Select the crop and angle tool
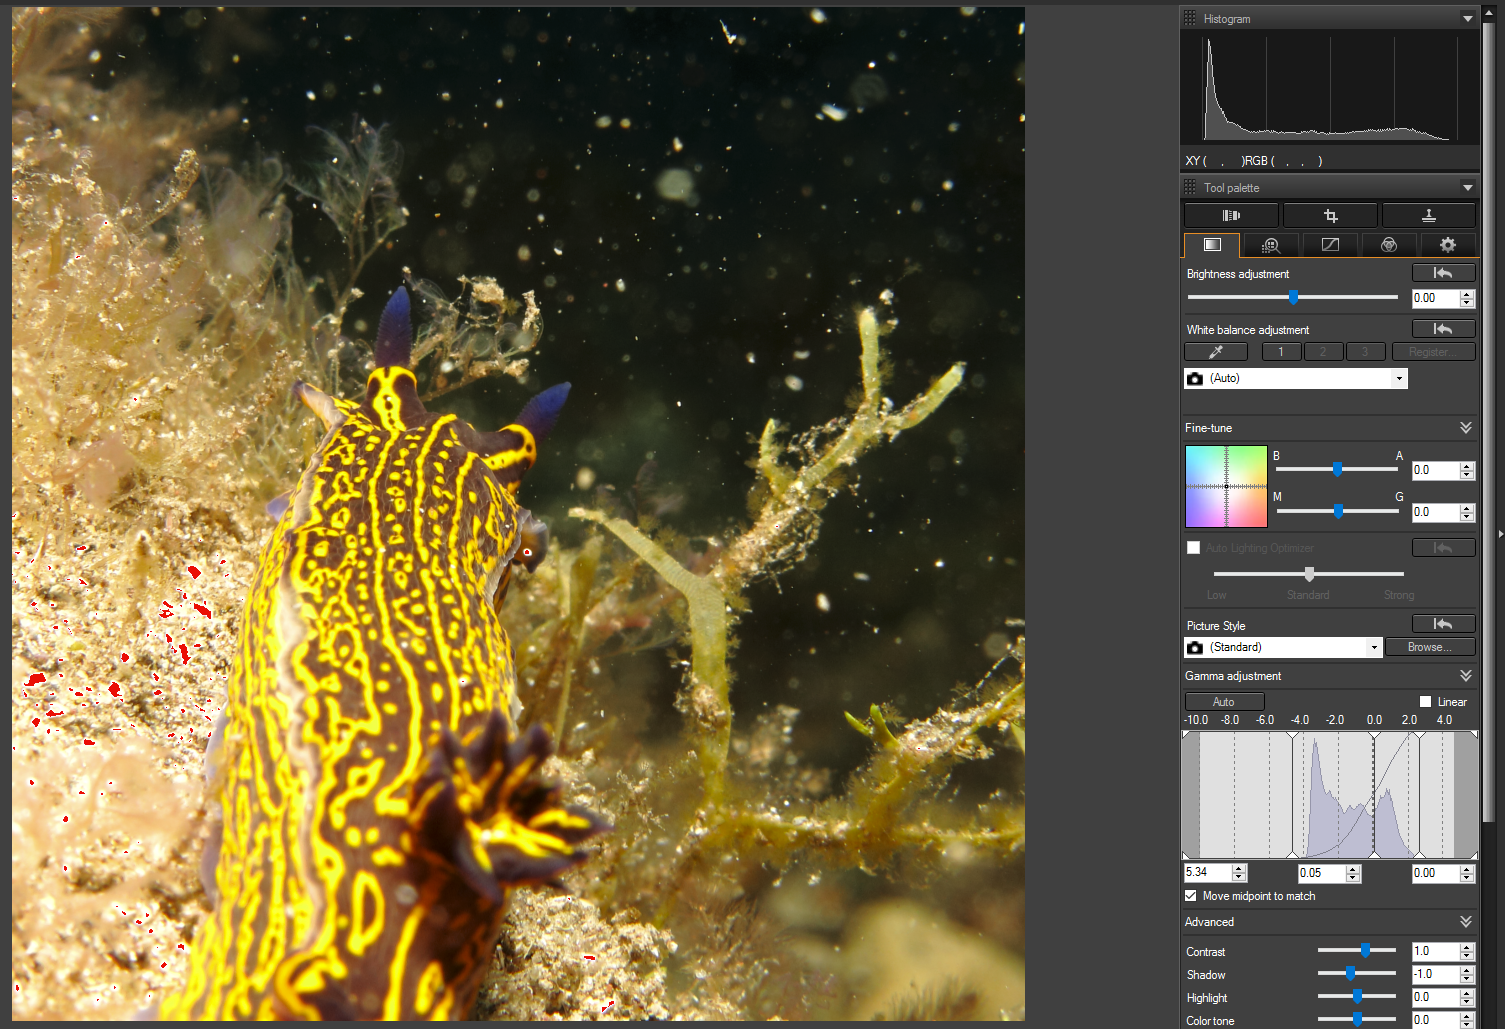1505x1029 pixels. (x=1330, y=216)
